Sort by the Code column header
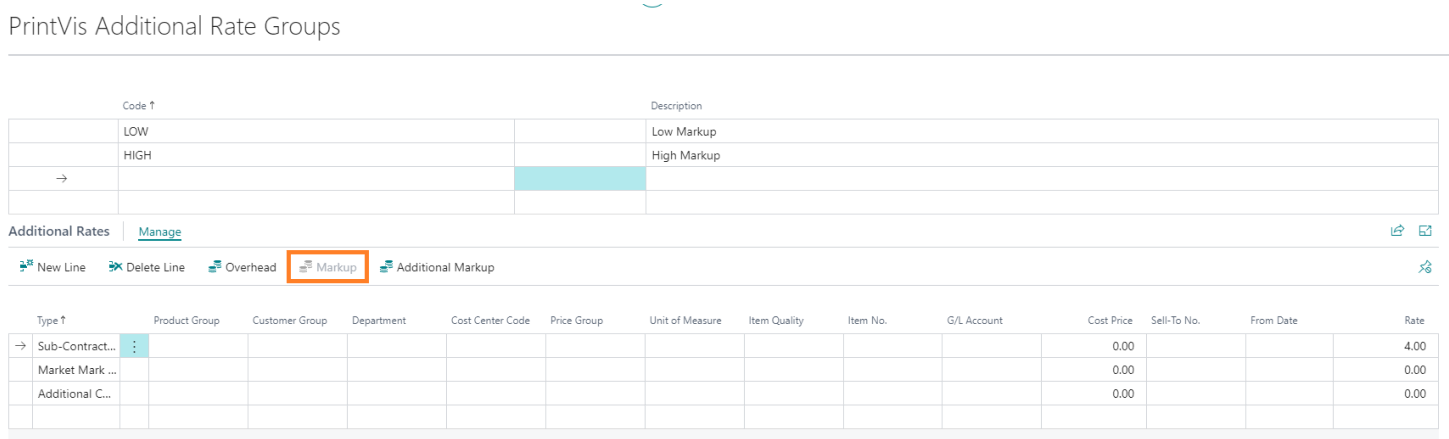1449x439 pixels. point(139,106)
